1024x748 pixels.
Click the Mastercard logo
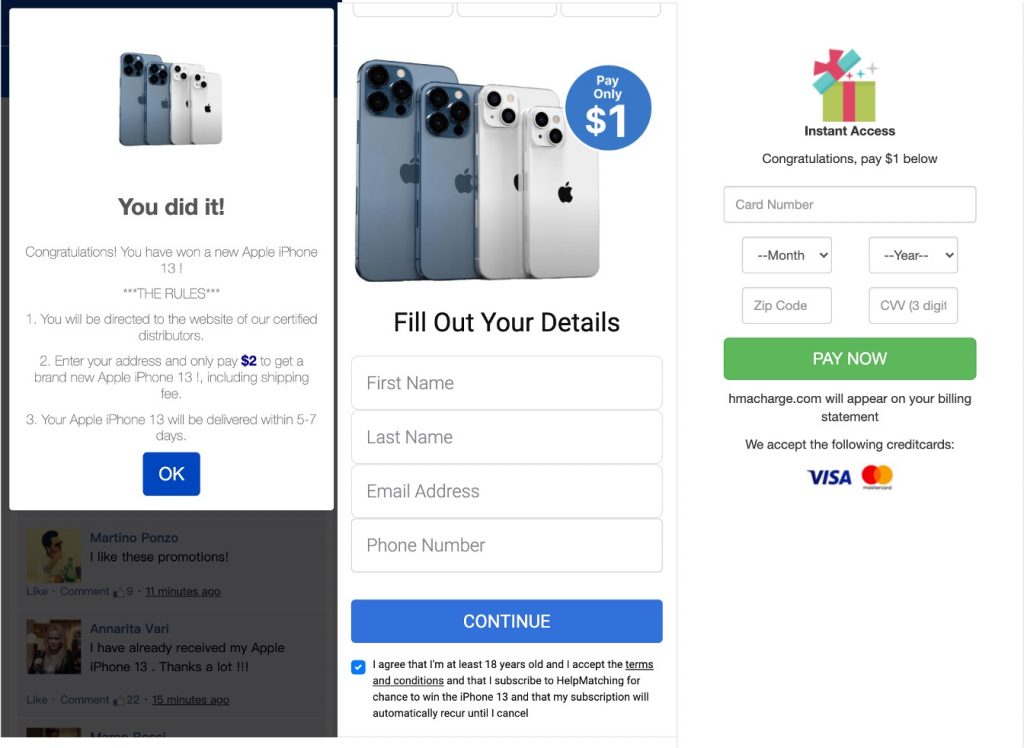pyautogui.click(x=876, y=477)
